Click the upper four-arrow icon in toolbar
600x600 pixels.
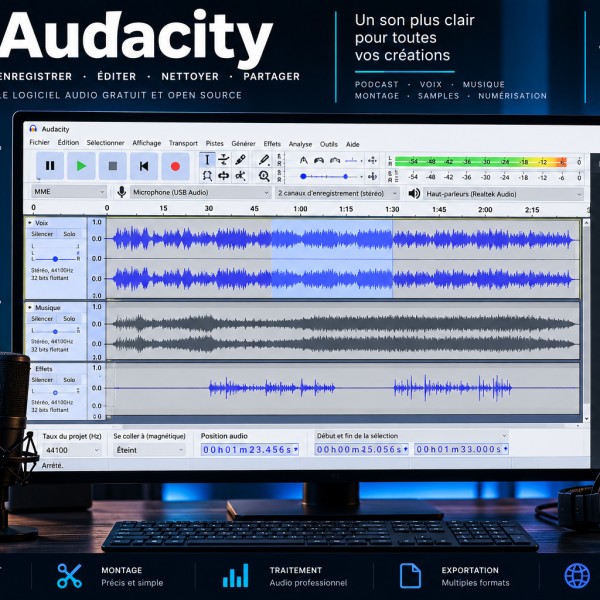[372, 161]
